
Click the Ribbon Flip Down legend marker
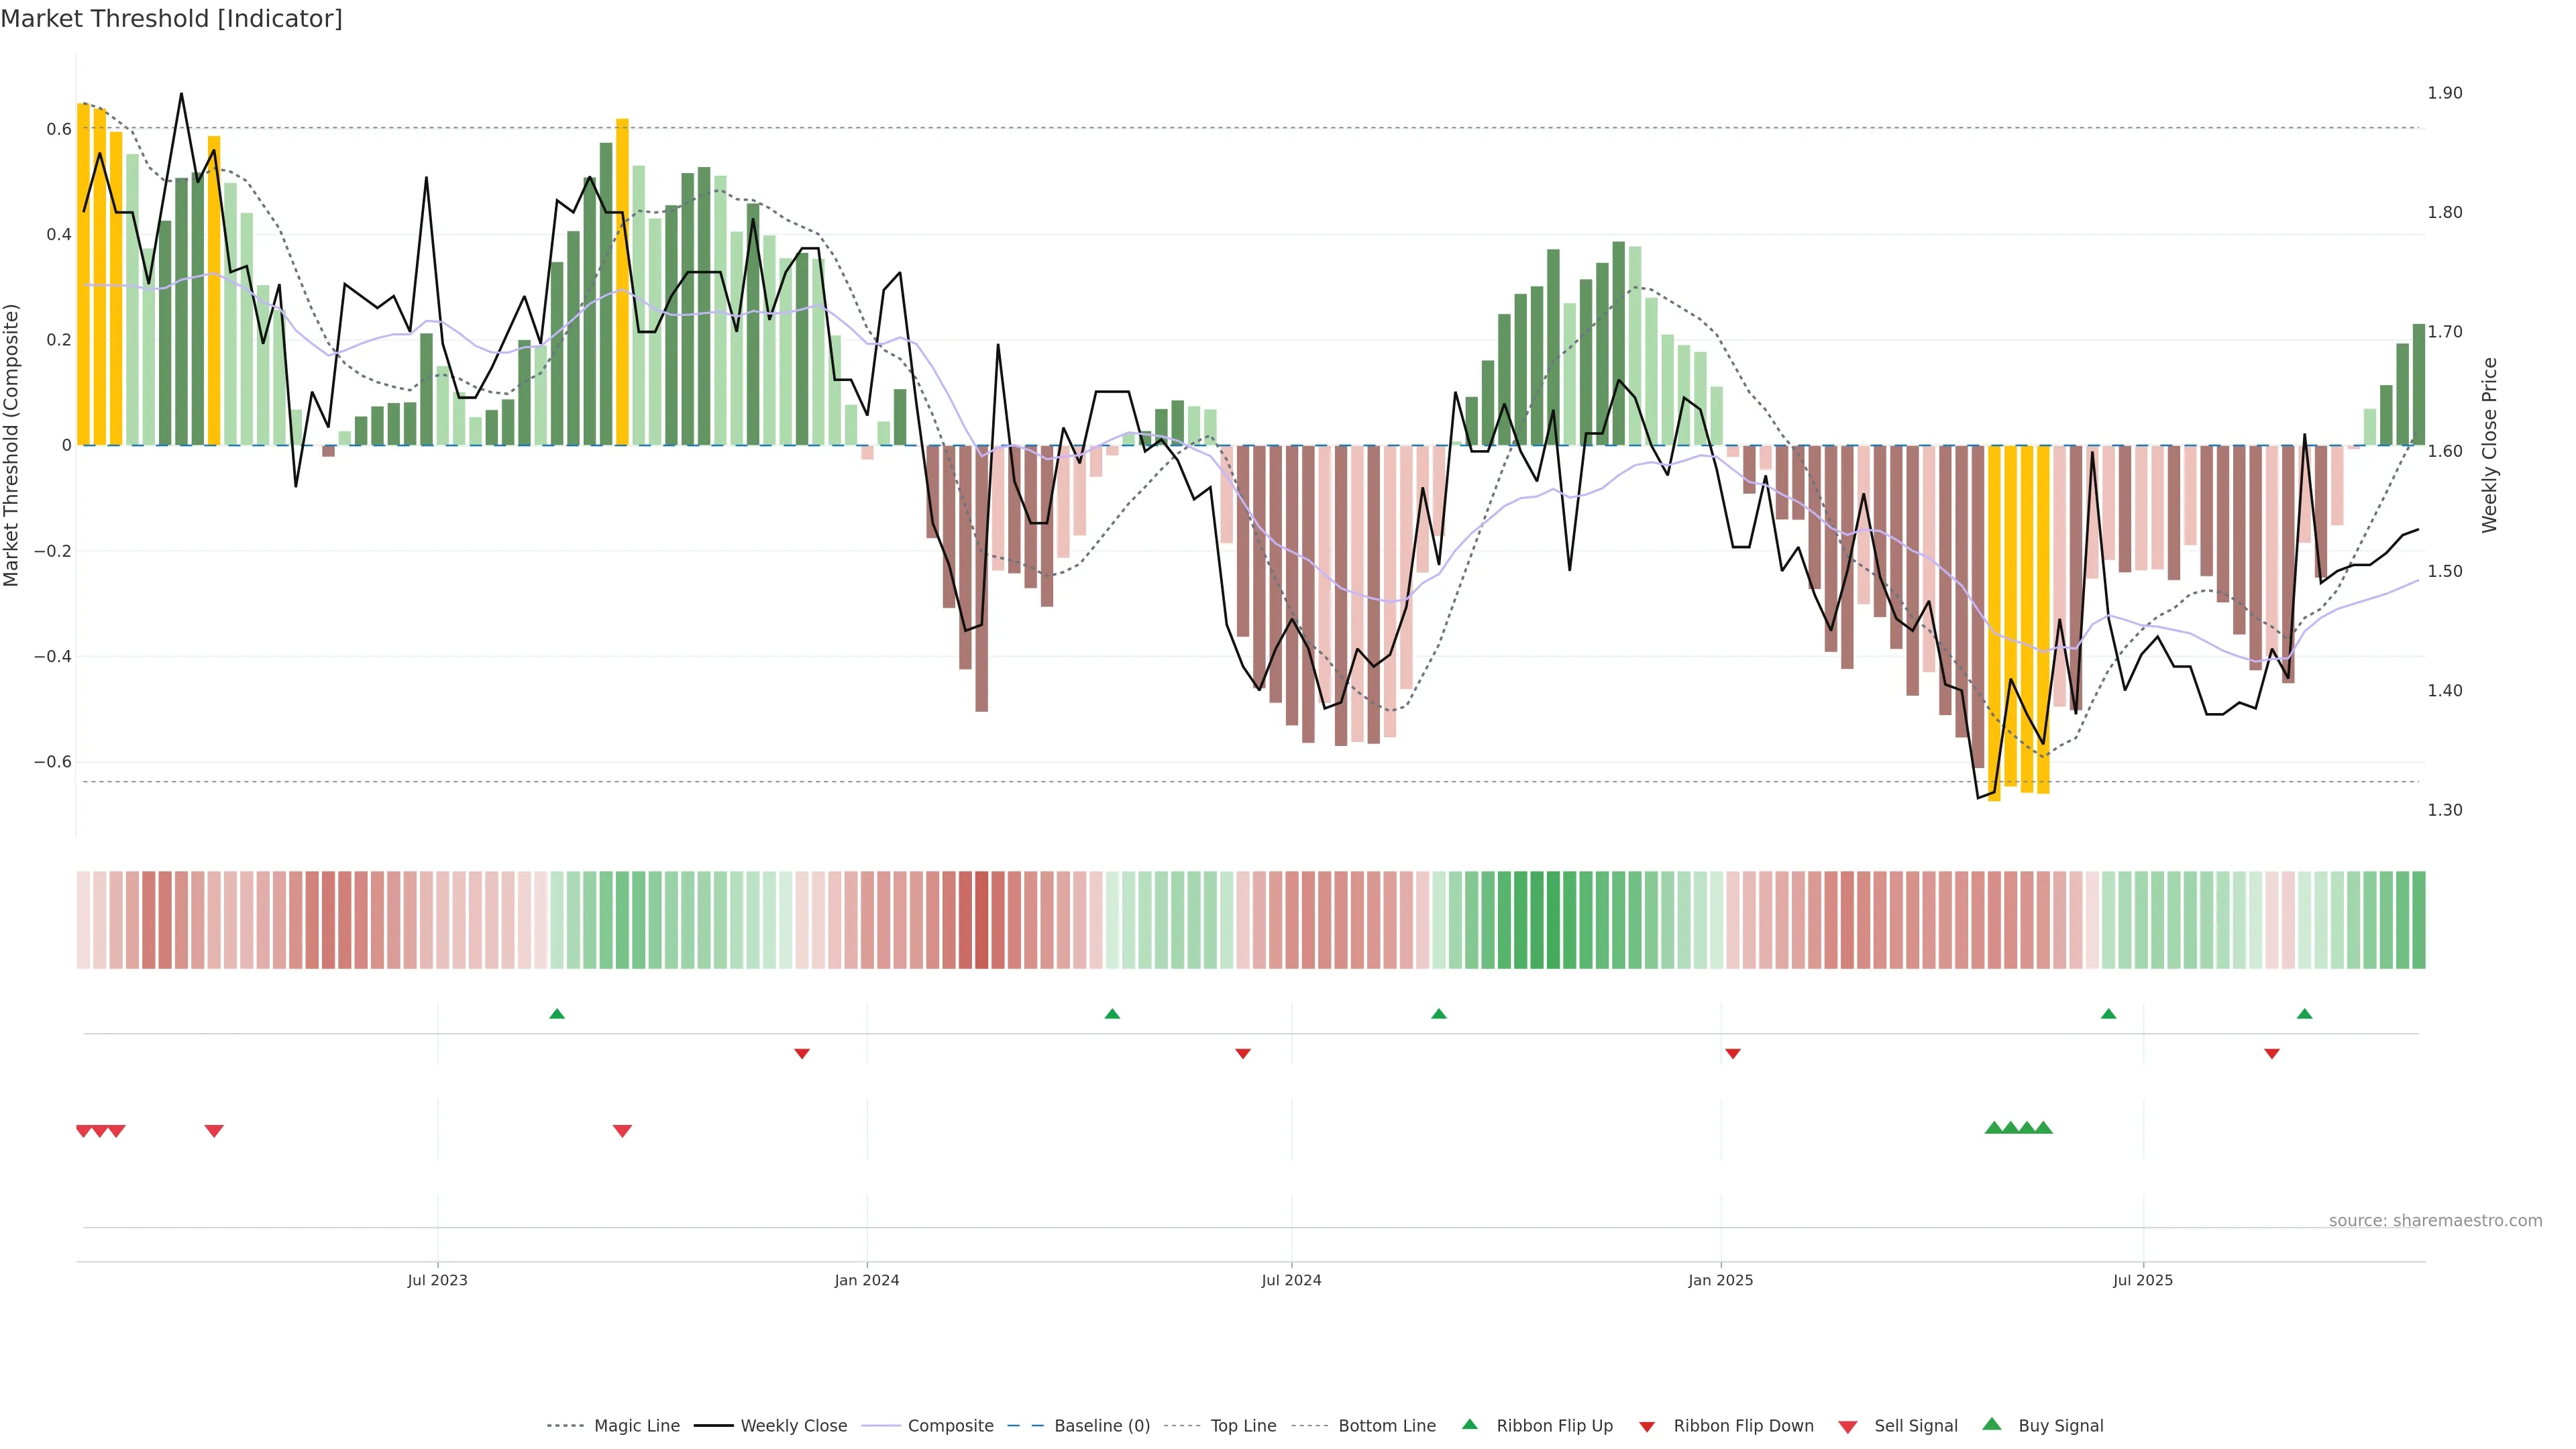(x=1647, y=1427)
